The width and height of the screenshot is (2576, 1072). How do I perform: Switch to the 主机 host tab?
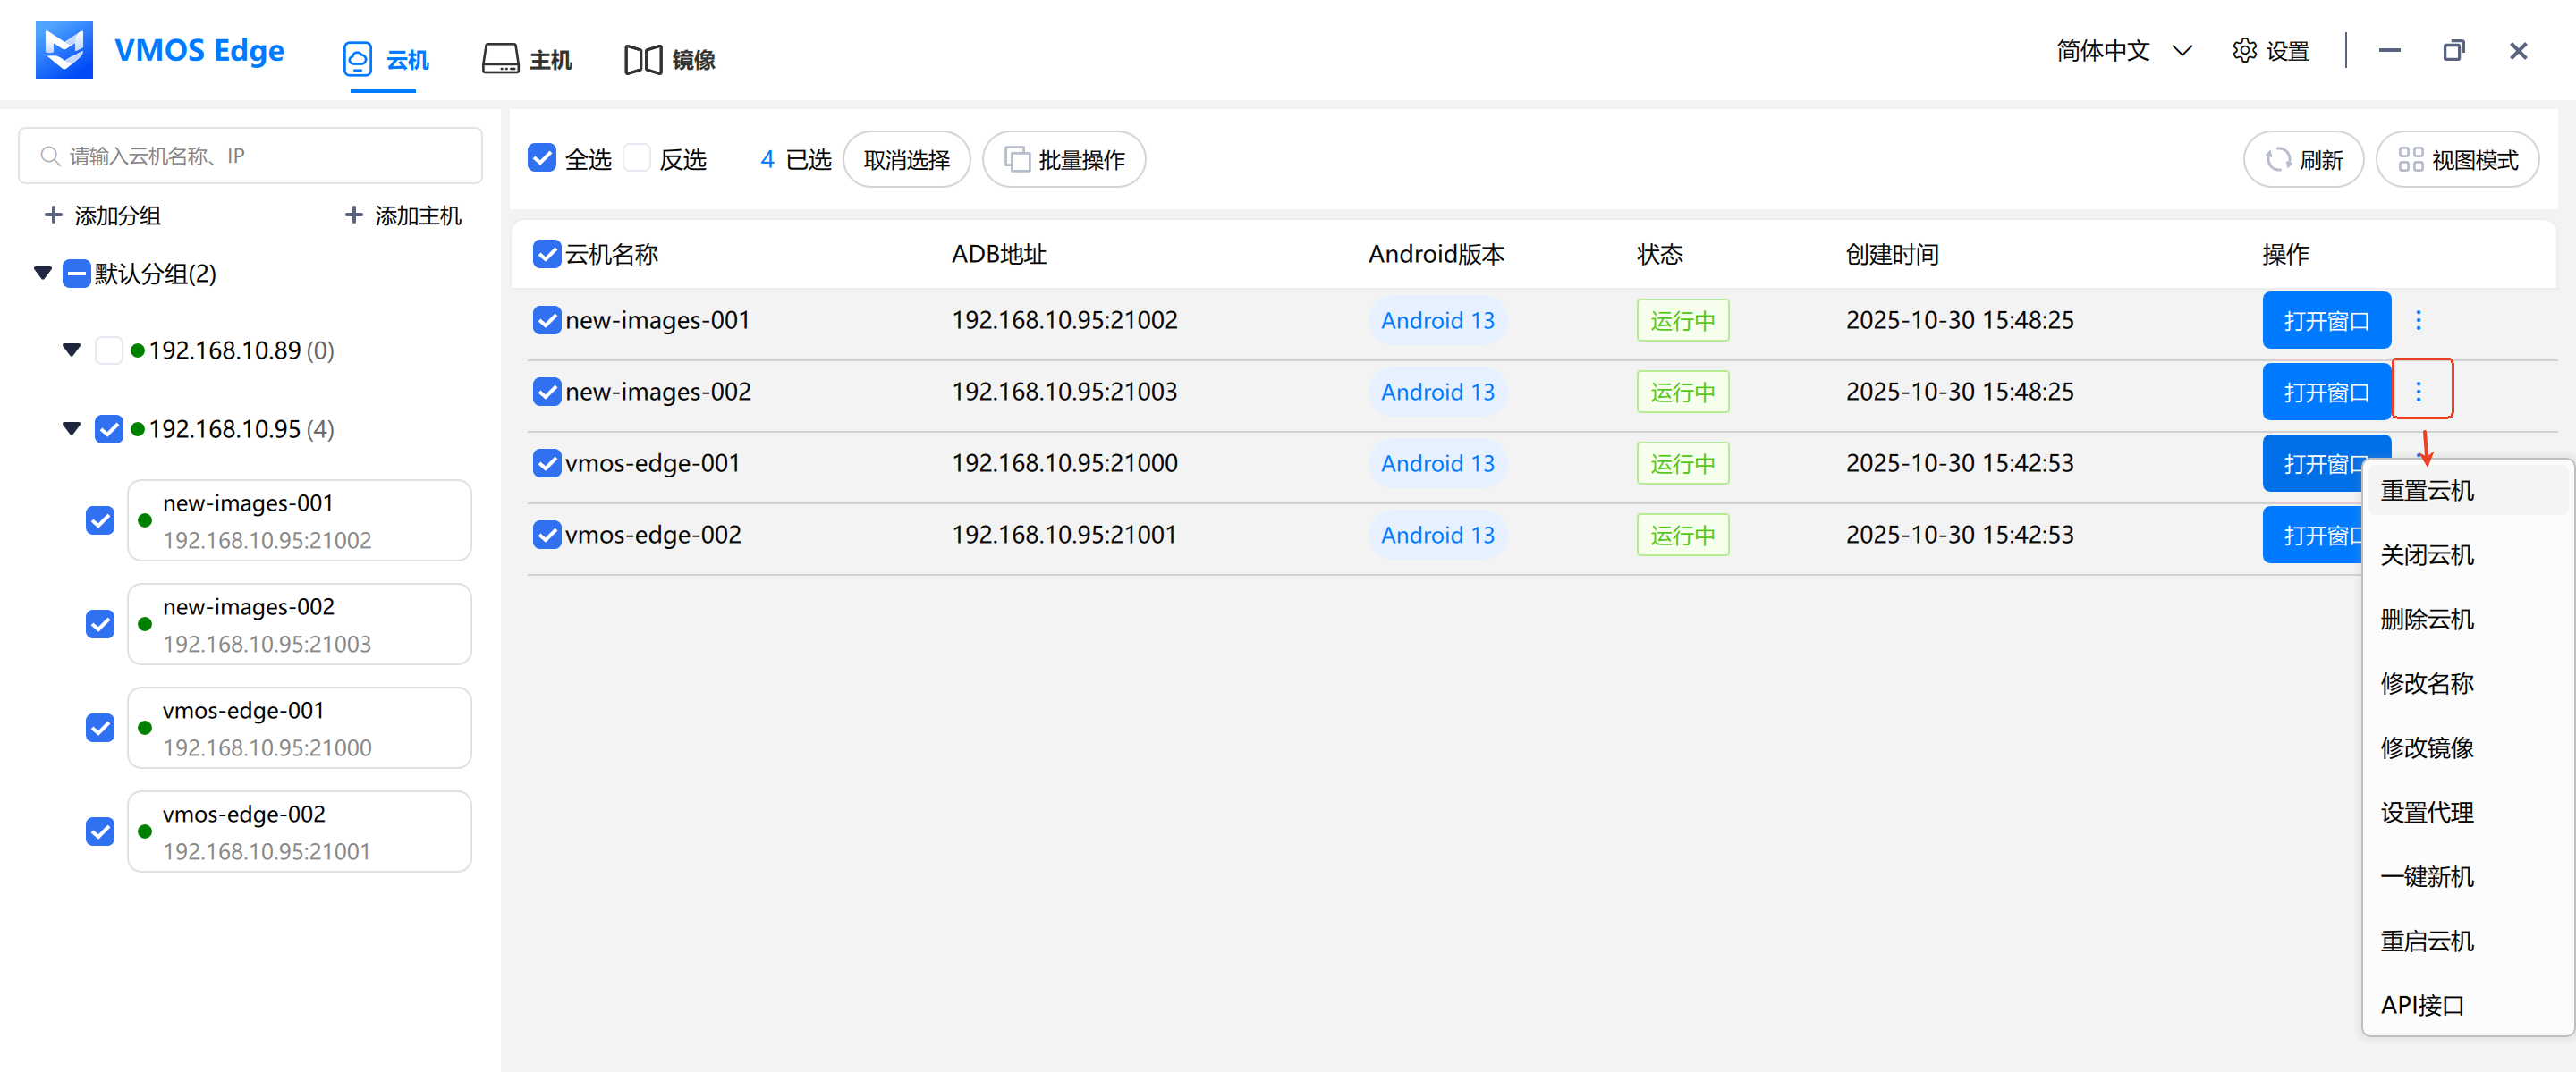[527, 60]
